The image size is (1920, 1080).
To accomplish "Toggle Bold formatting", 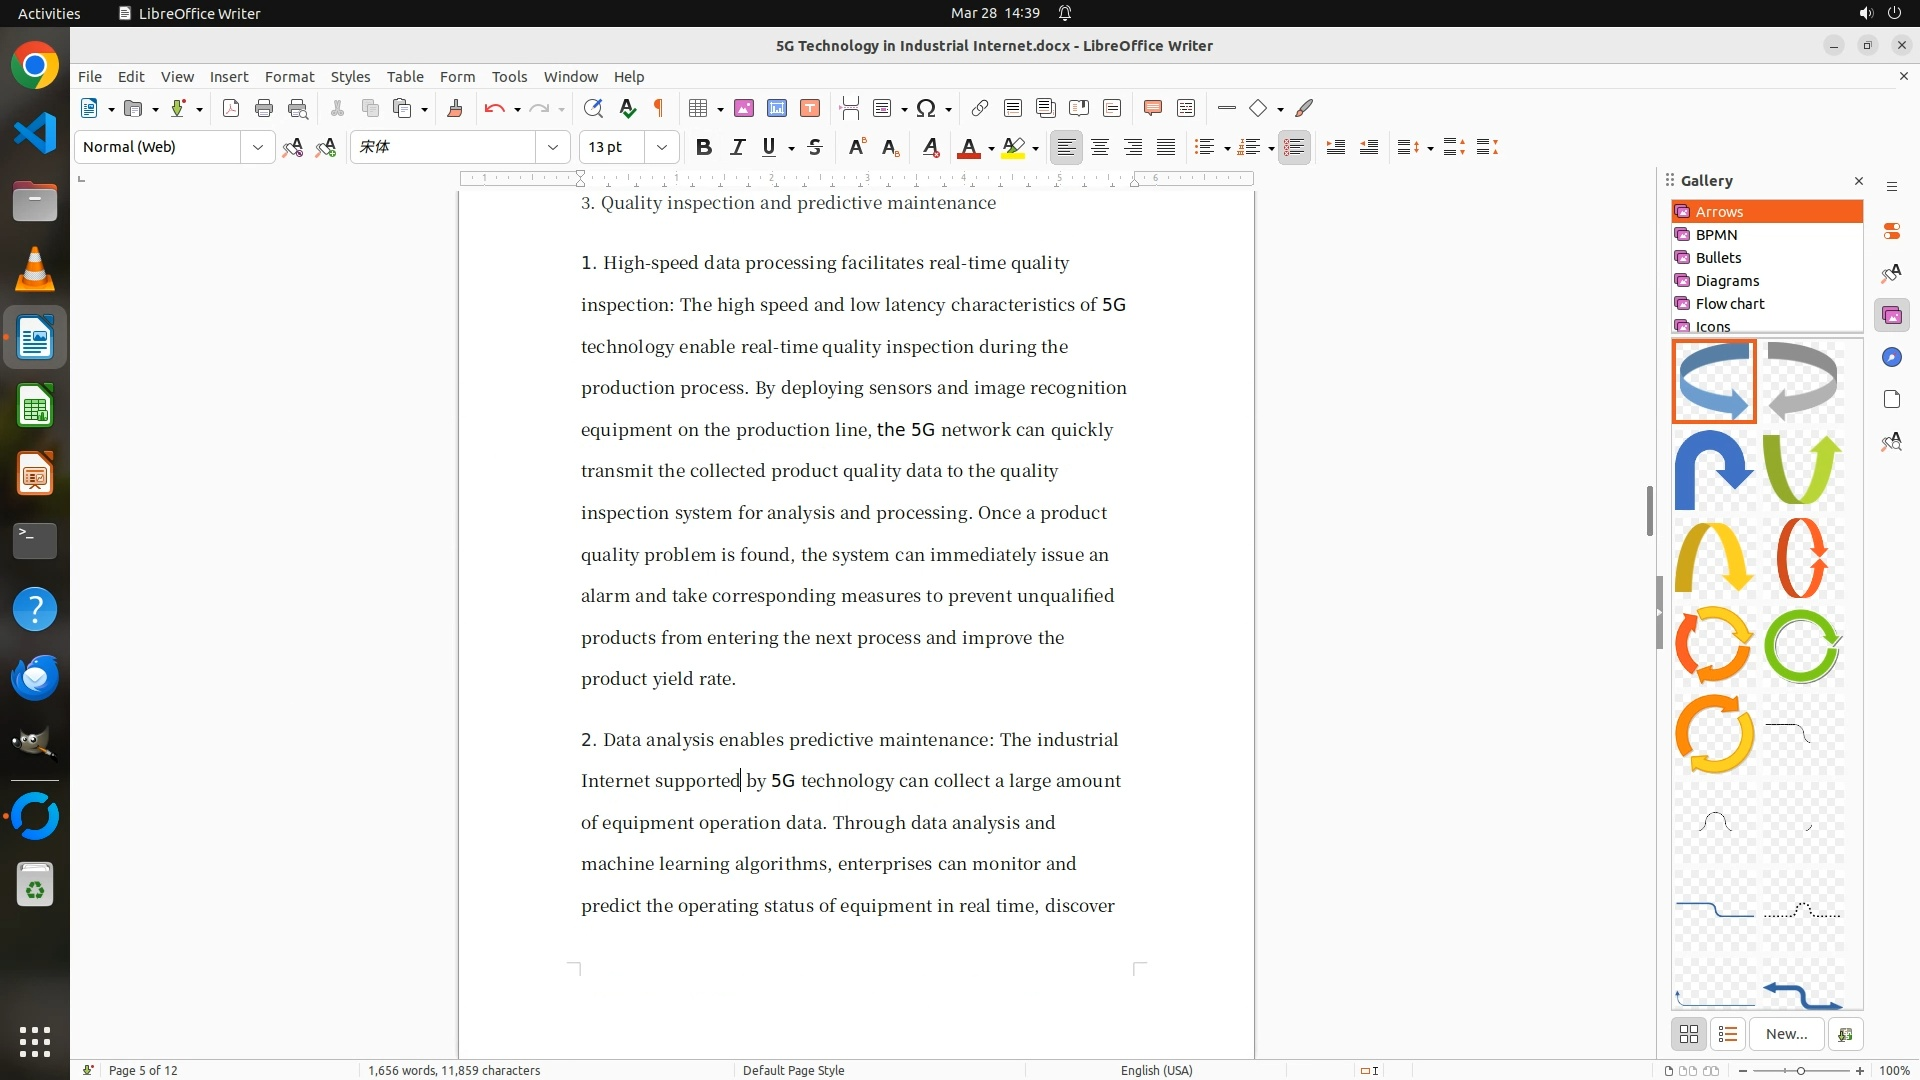I will pos(704,147).
